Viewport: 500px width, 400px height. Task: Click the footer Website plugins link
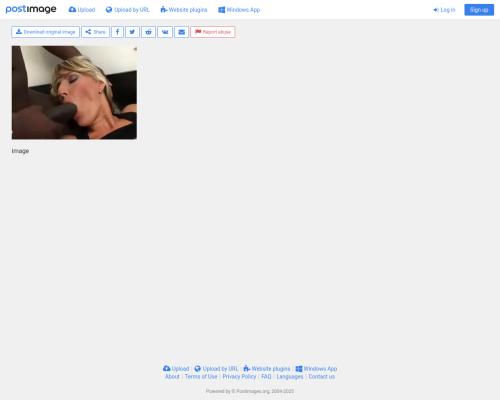tap(267, 369)
